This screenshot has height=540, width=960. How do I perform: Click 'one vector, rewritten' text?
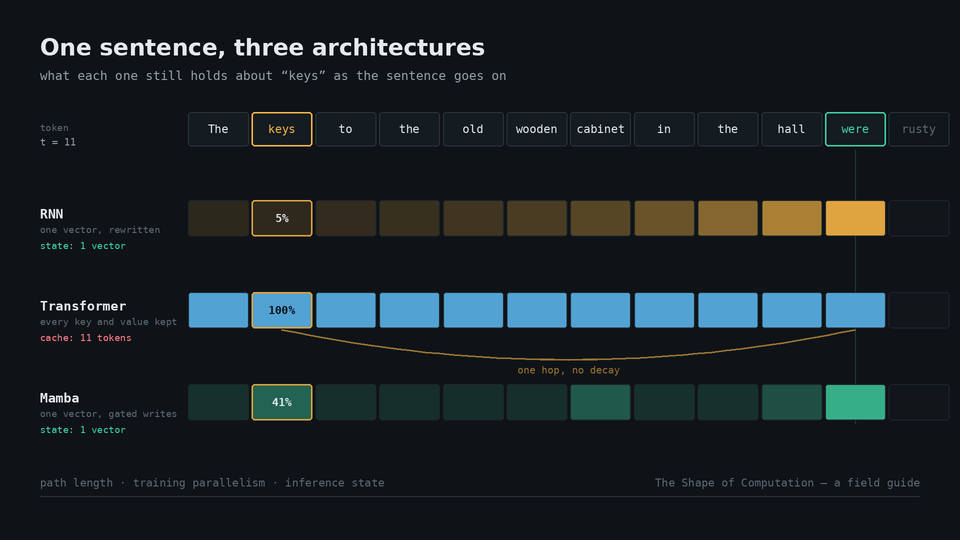pyautogui.click(x=100, y=230)
